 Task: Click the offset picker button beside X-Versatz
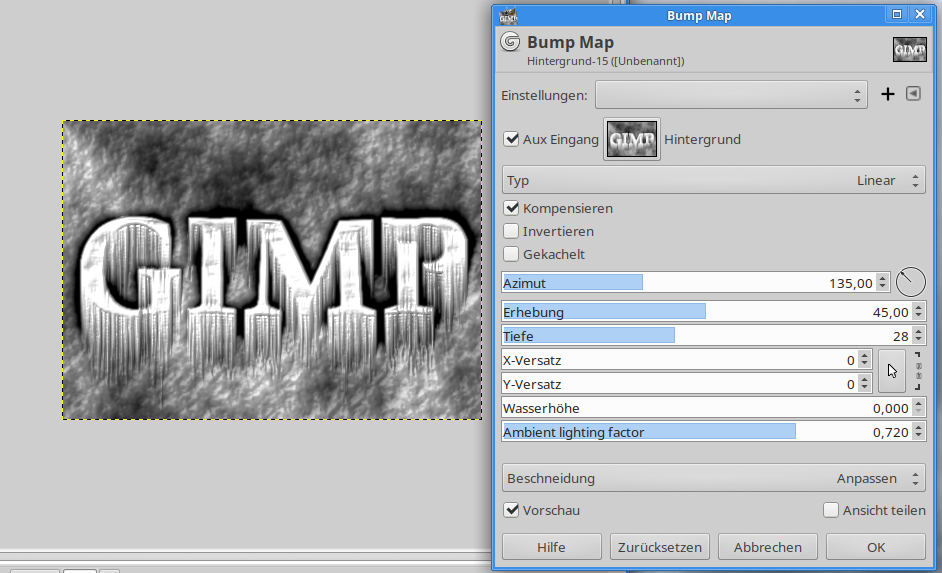click(892, 372)
